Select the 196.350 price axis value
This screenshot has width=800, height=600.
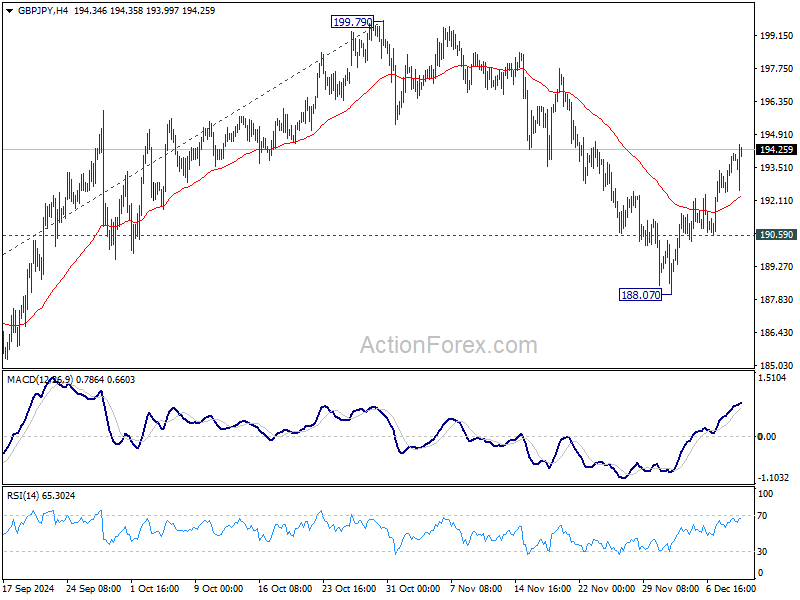point(777,102)
